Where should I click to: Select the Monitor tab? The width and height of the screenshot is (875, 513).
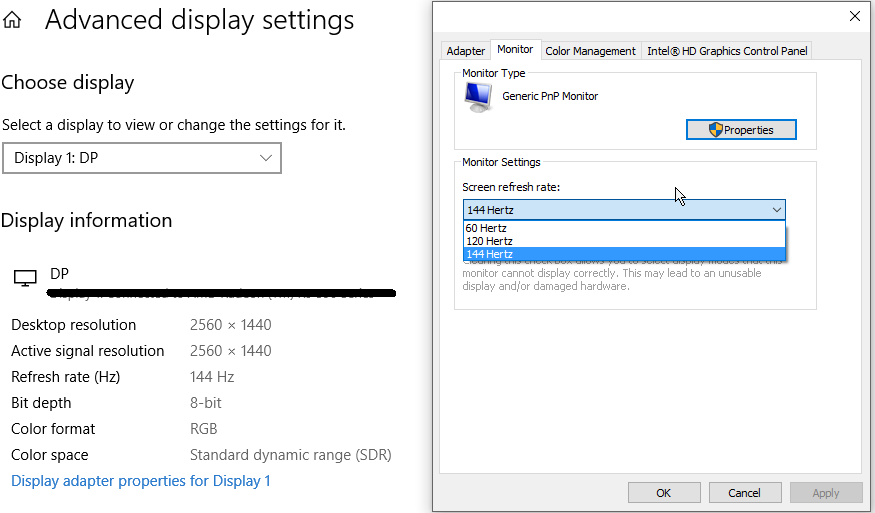(x=515, y=50)
